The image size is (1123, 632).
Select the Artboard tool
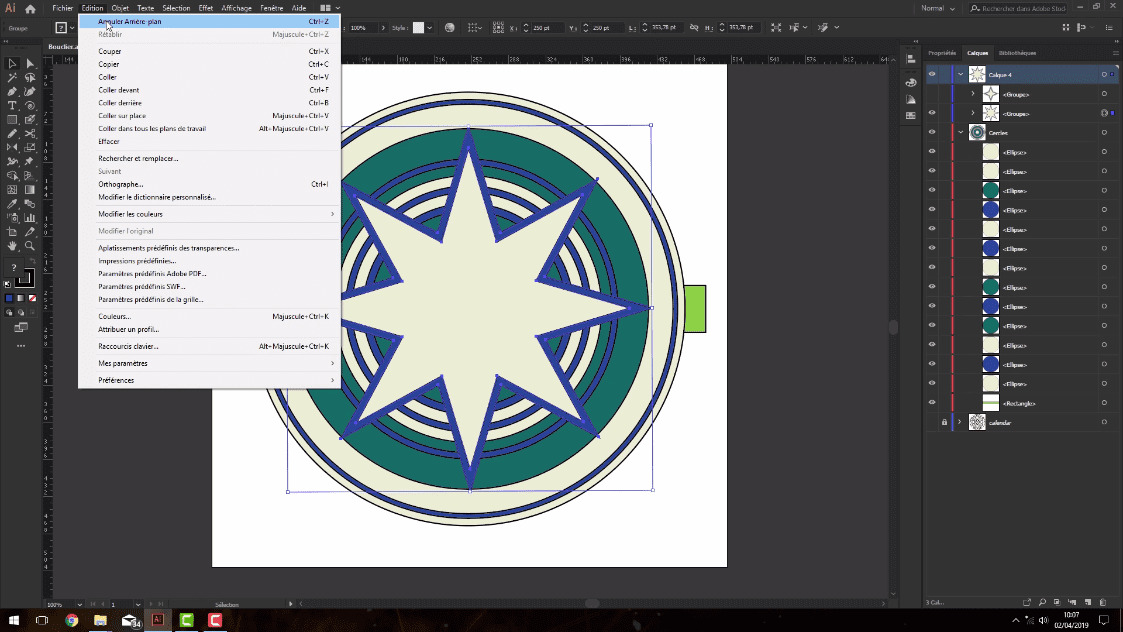13,232
